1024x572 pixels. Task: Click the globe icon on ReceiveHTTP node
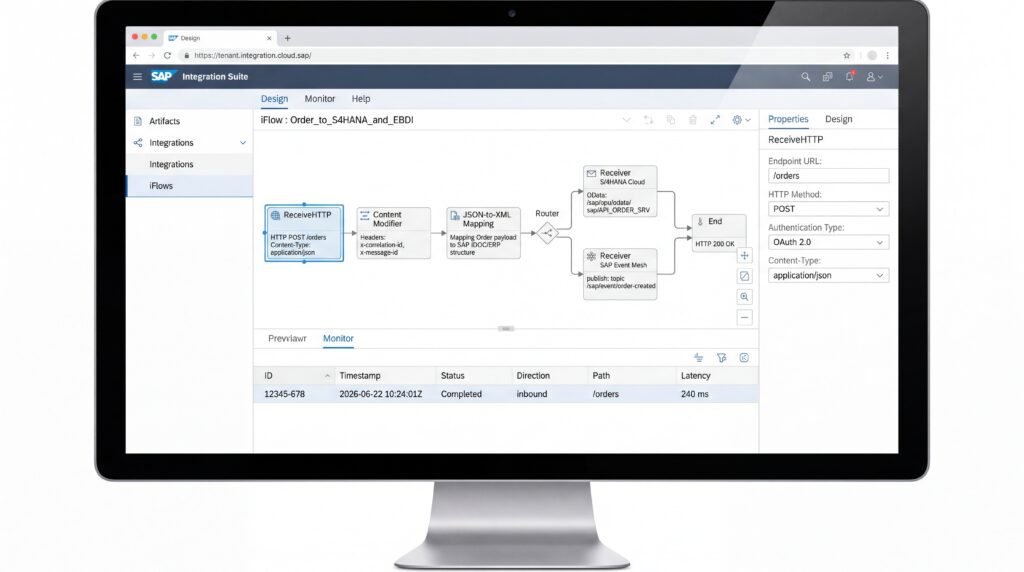pos(276,215)
